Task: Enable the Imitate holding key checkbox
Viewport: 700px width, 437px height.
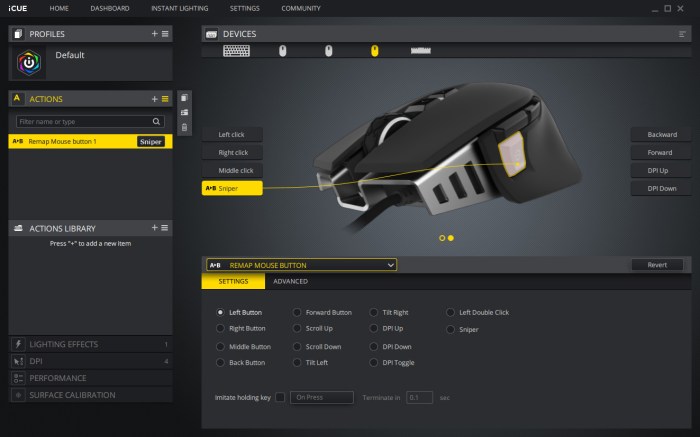Action: click(x=280, y=397)
